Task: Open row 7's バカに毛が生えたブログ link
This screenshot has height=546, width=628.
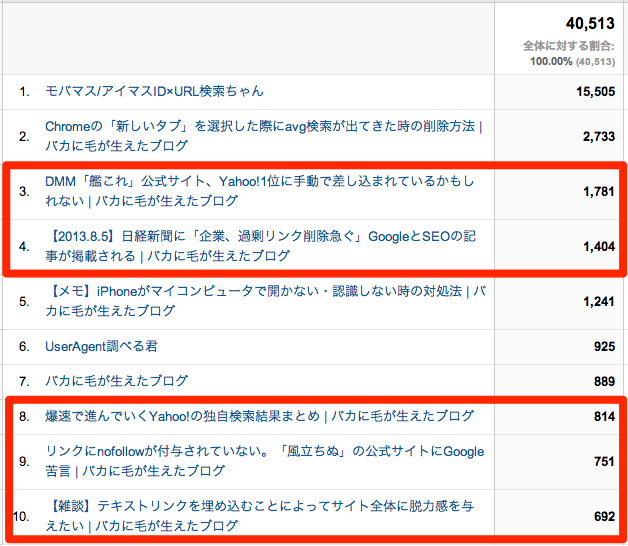Action: point(116,381)
